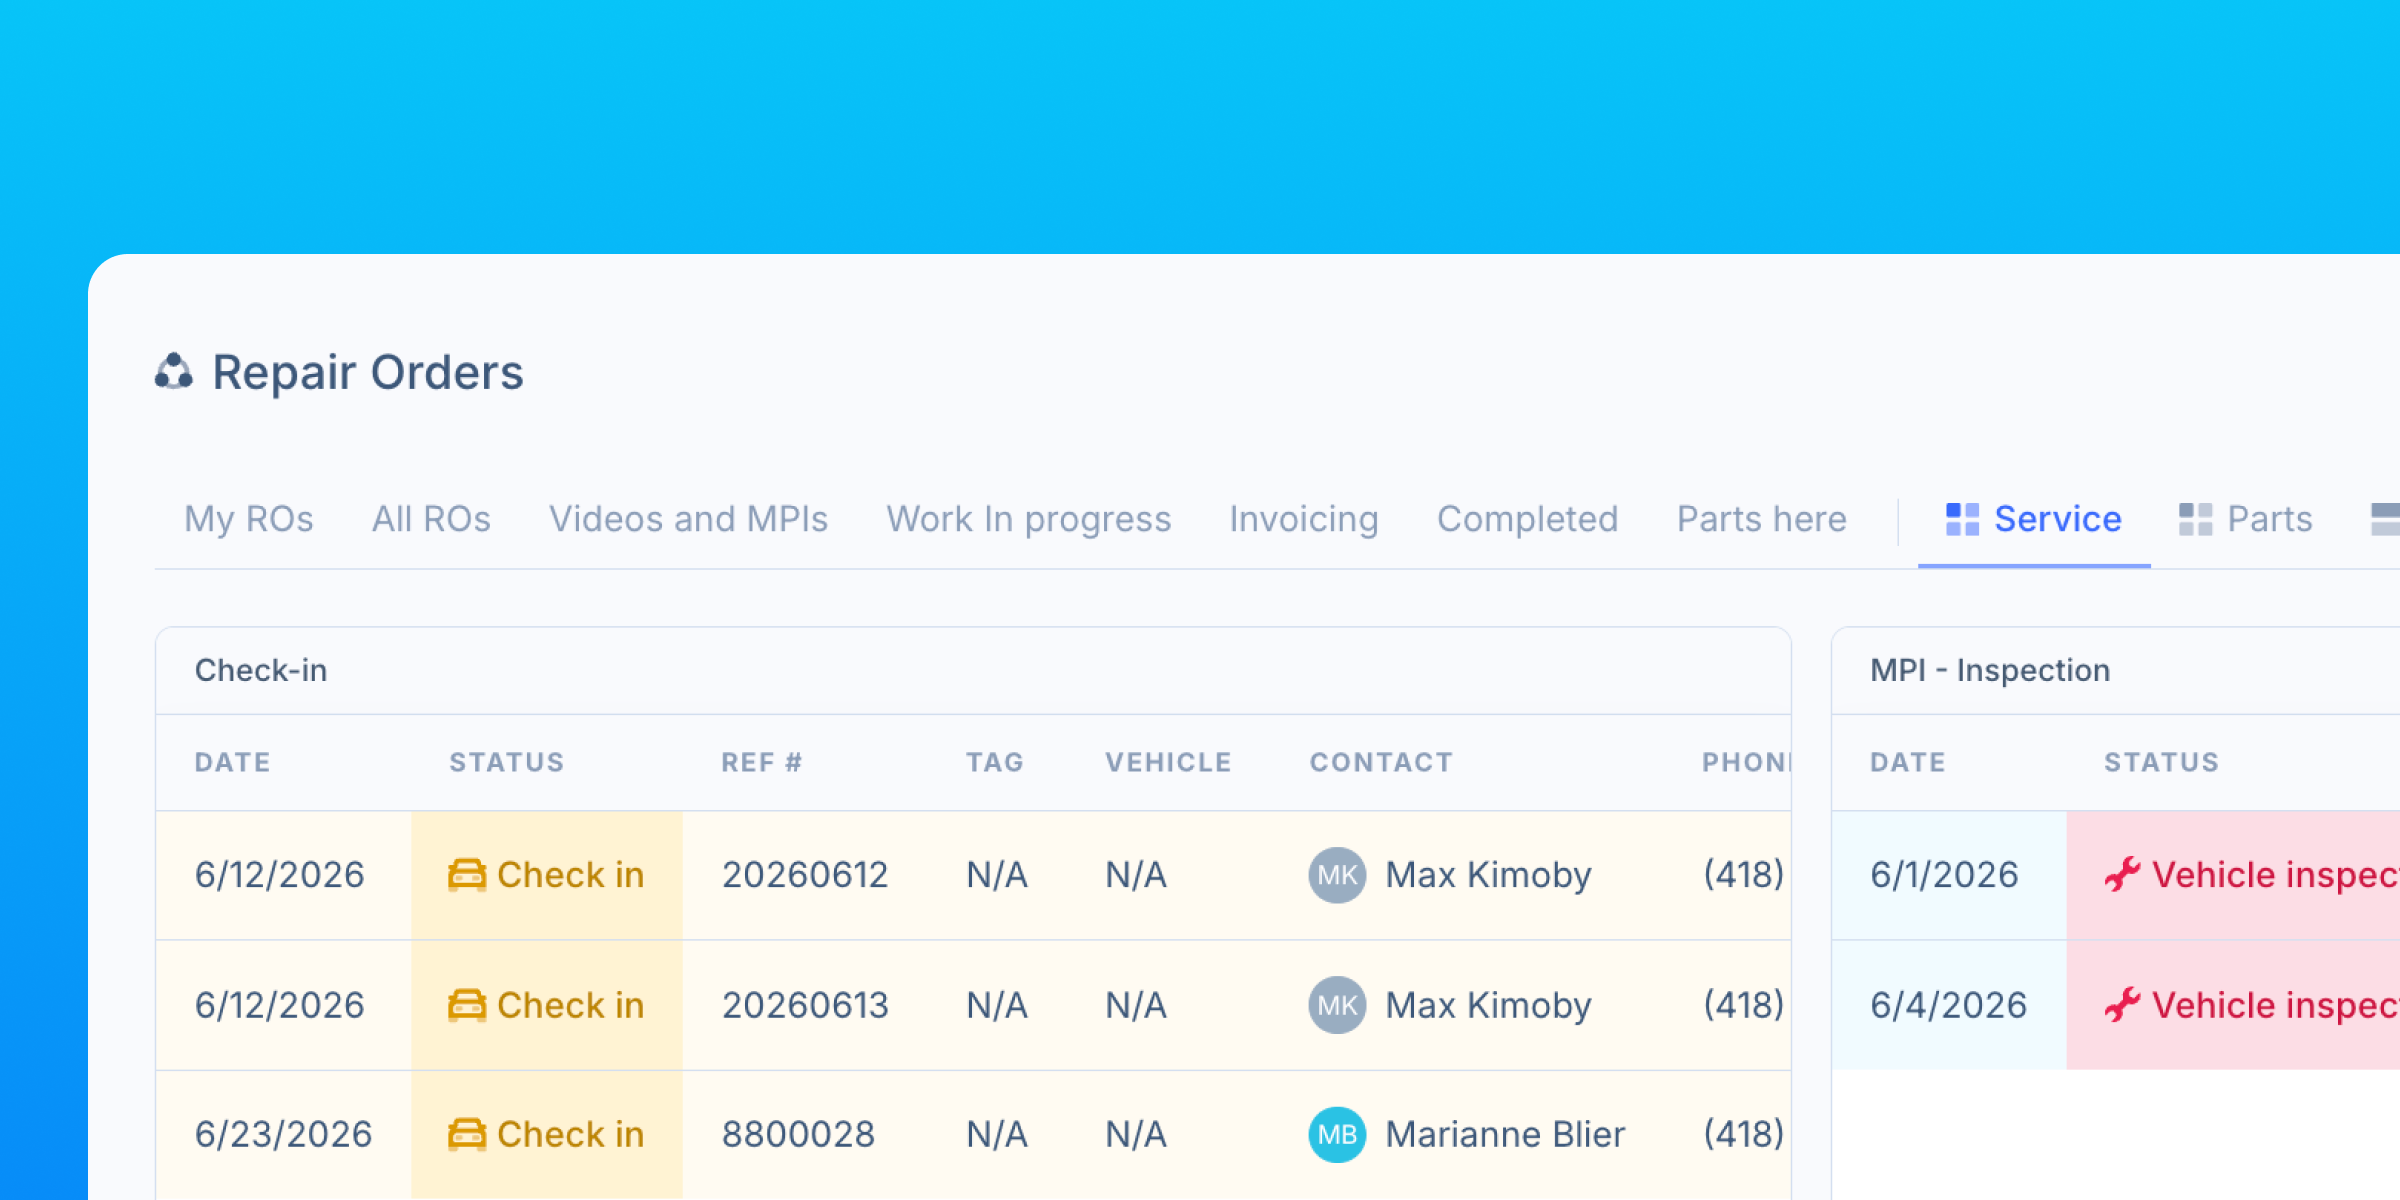Click VEHICLE value N/A in 20260612 row
This screenshot has width=2400, height=1200.
(1136, 875)
